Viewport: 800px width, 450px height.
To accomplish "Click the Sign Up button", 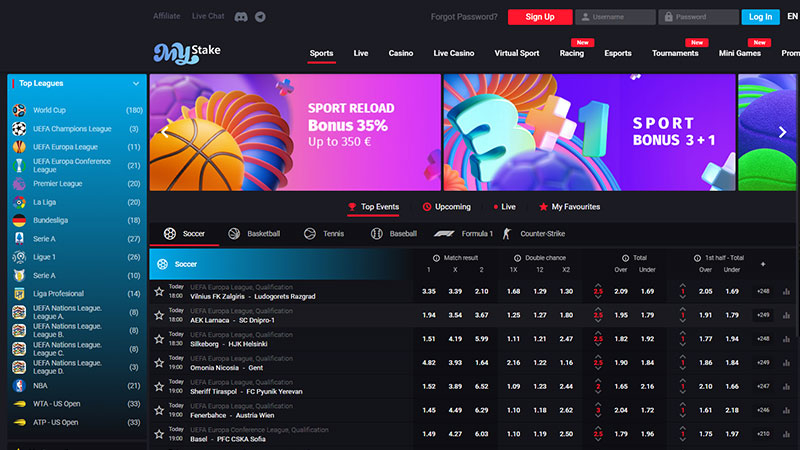I will [540, 17].
